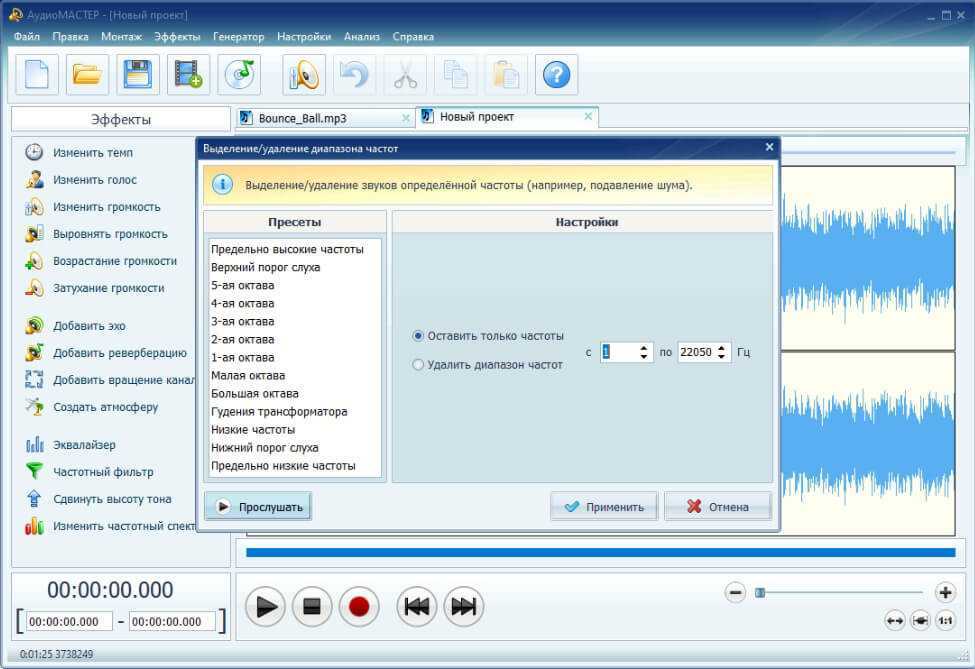The height and width of the screenshot is (669, 975).
Task: Open file using the folder icon
Action: 87,75
